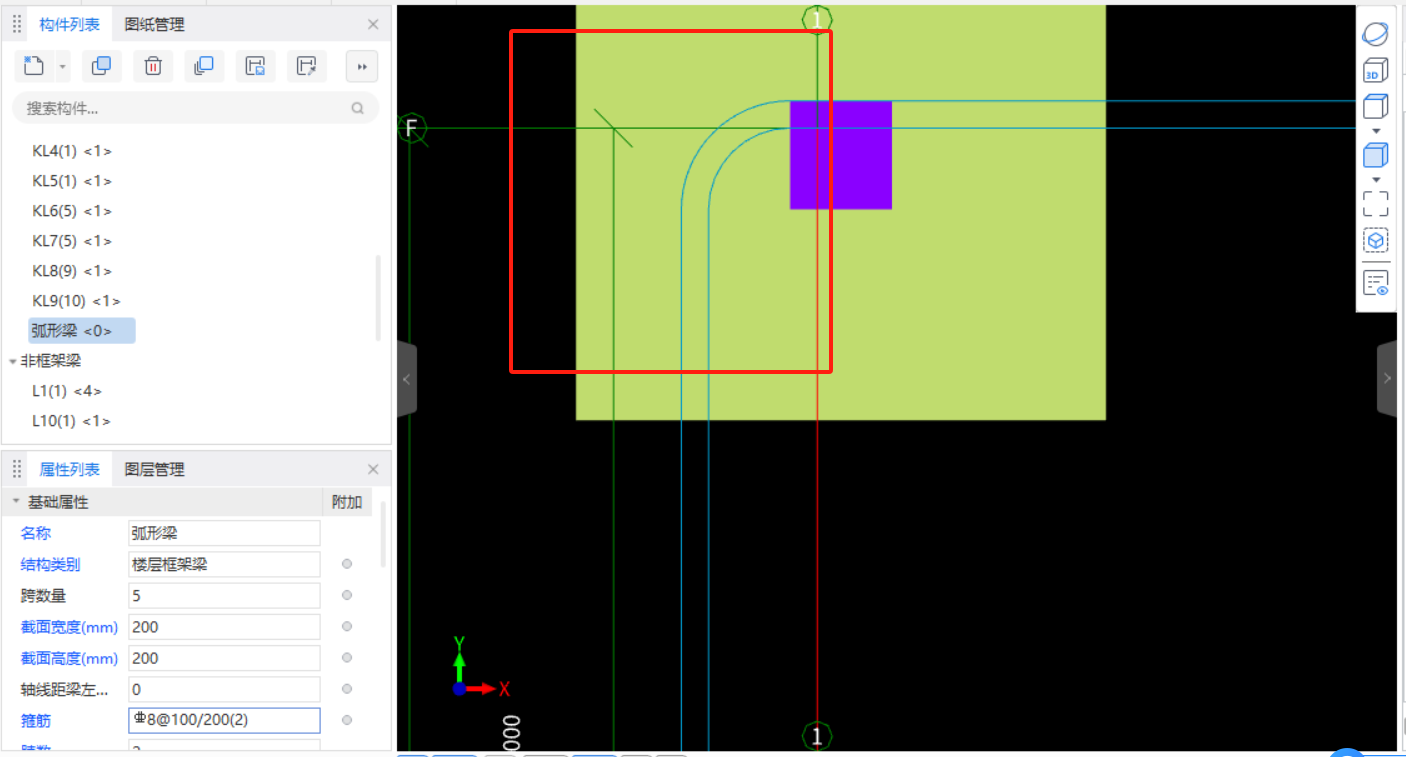Click the 名称 value field 弧形梁

click(224, 533)
